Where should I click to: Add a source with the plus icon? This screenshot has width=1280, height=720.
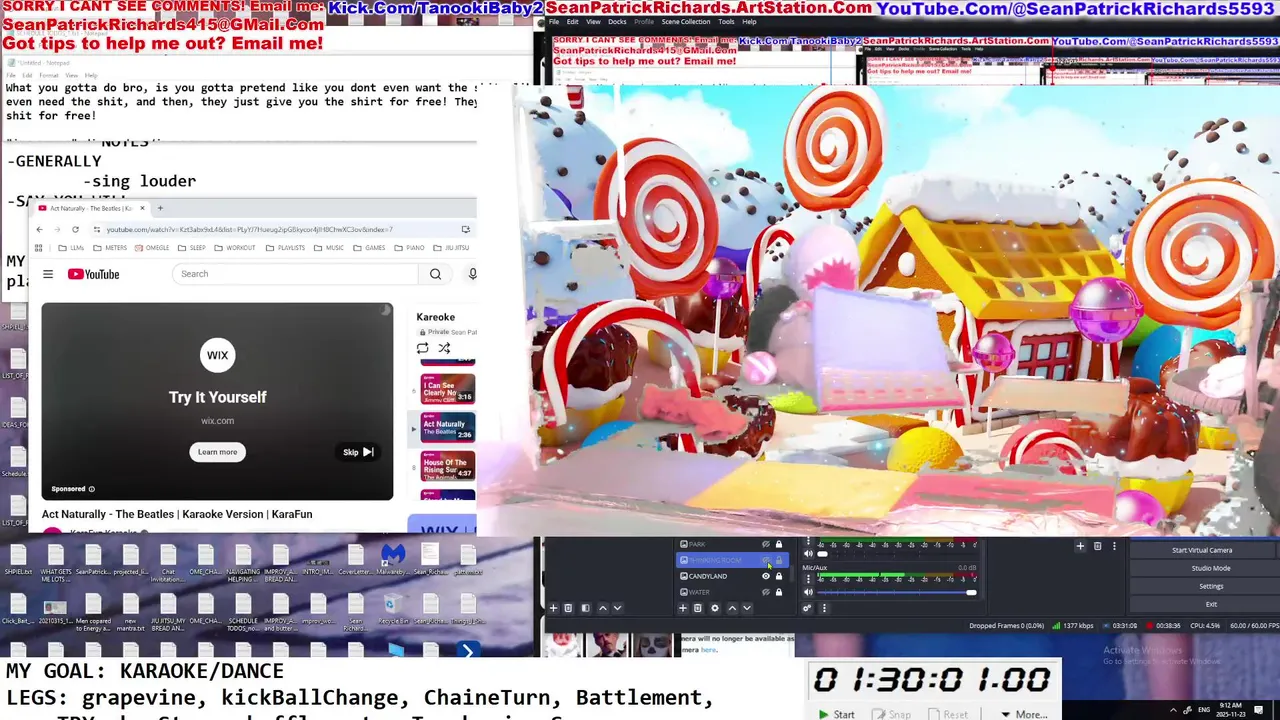click(683, 608)
